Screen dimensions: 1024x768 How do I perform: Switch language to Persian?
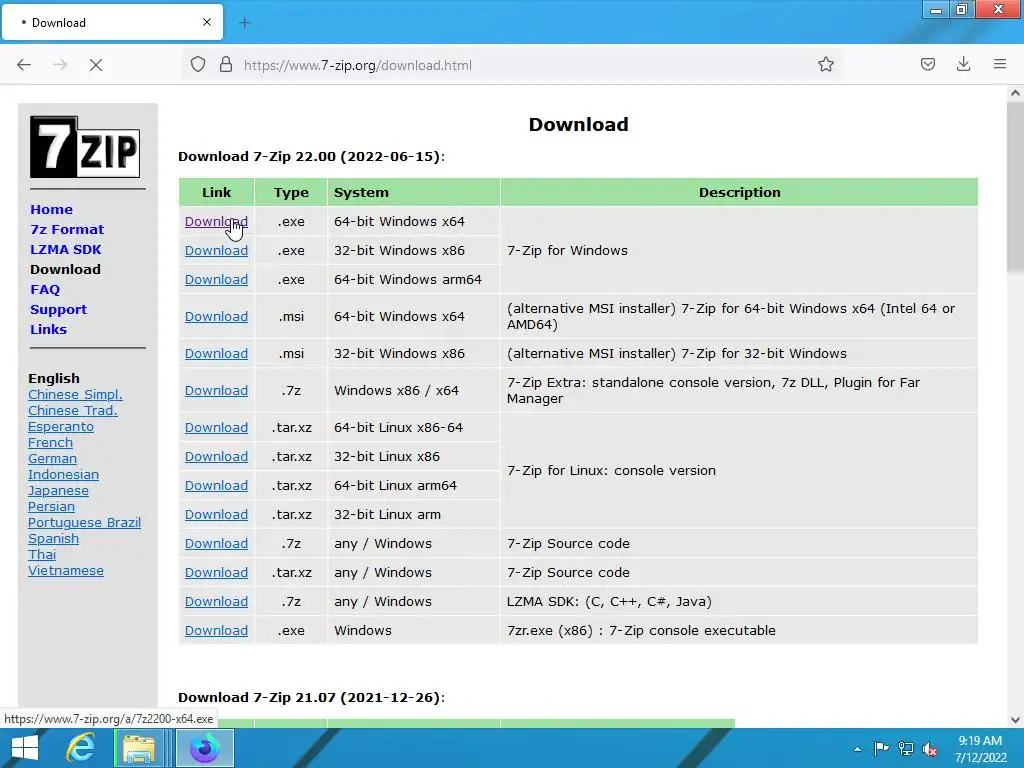[52, 507]
